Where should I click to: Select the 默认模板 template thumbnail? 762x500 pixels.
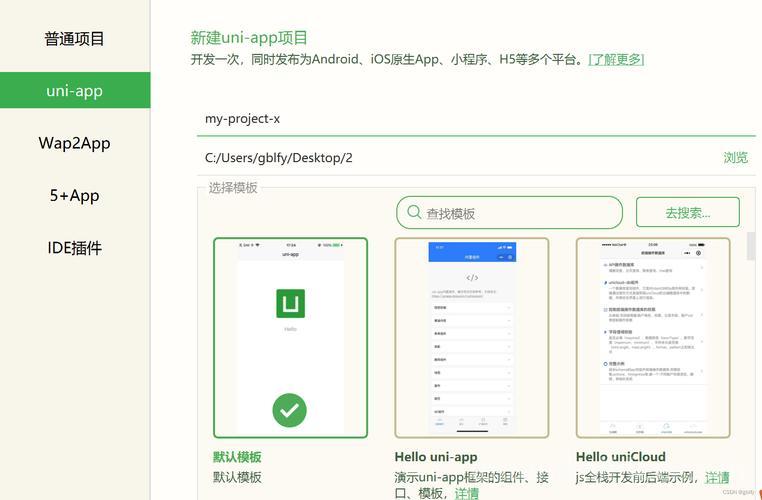tap(291, 338)
